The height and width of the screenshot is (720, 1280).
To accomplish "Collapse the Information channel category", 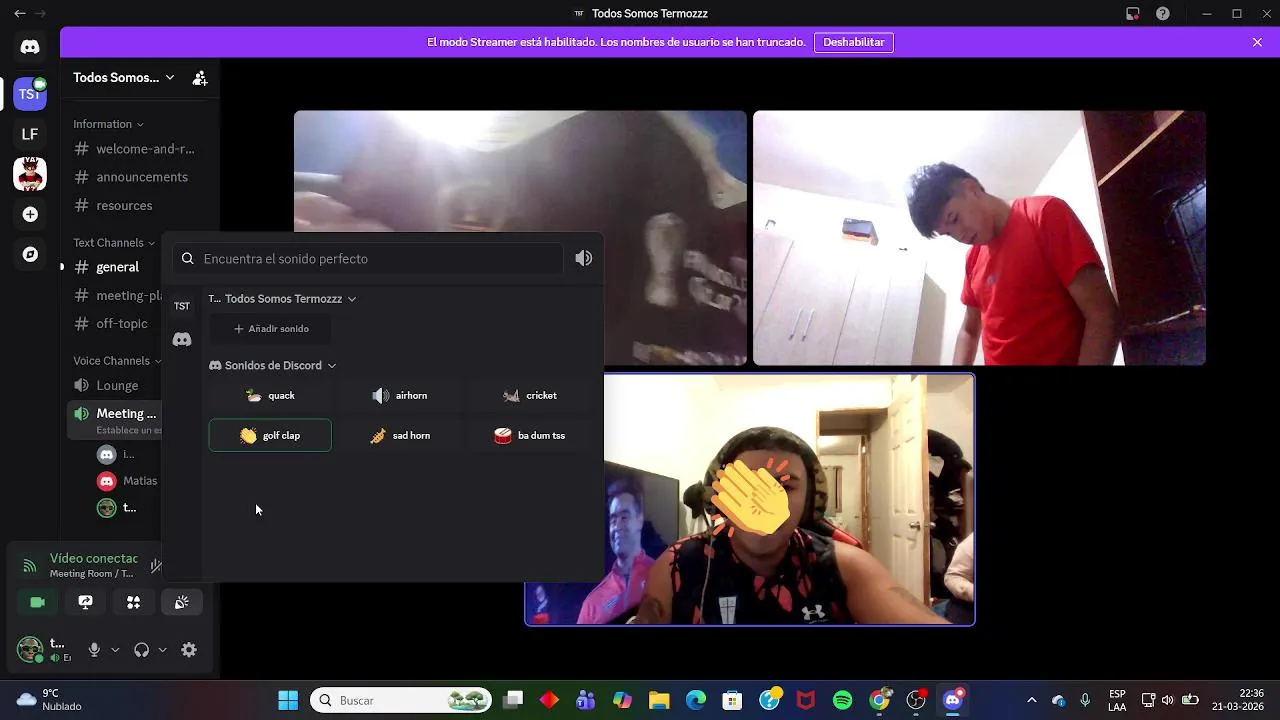I will (108, 124).
